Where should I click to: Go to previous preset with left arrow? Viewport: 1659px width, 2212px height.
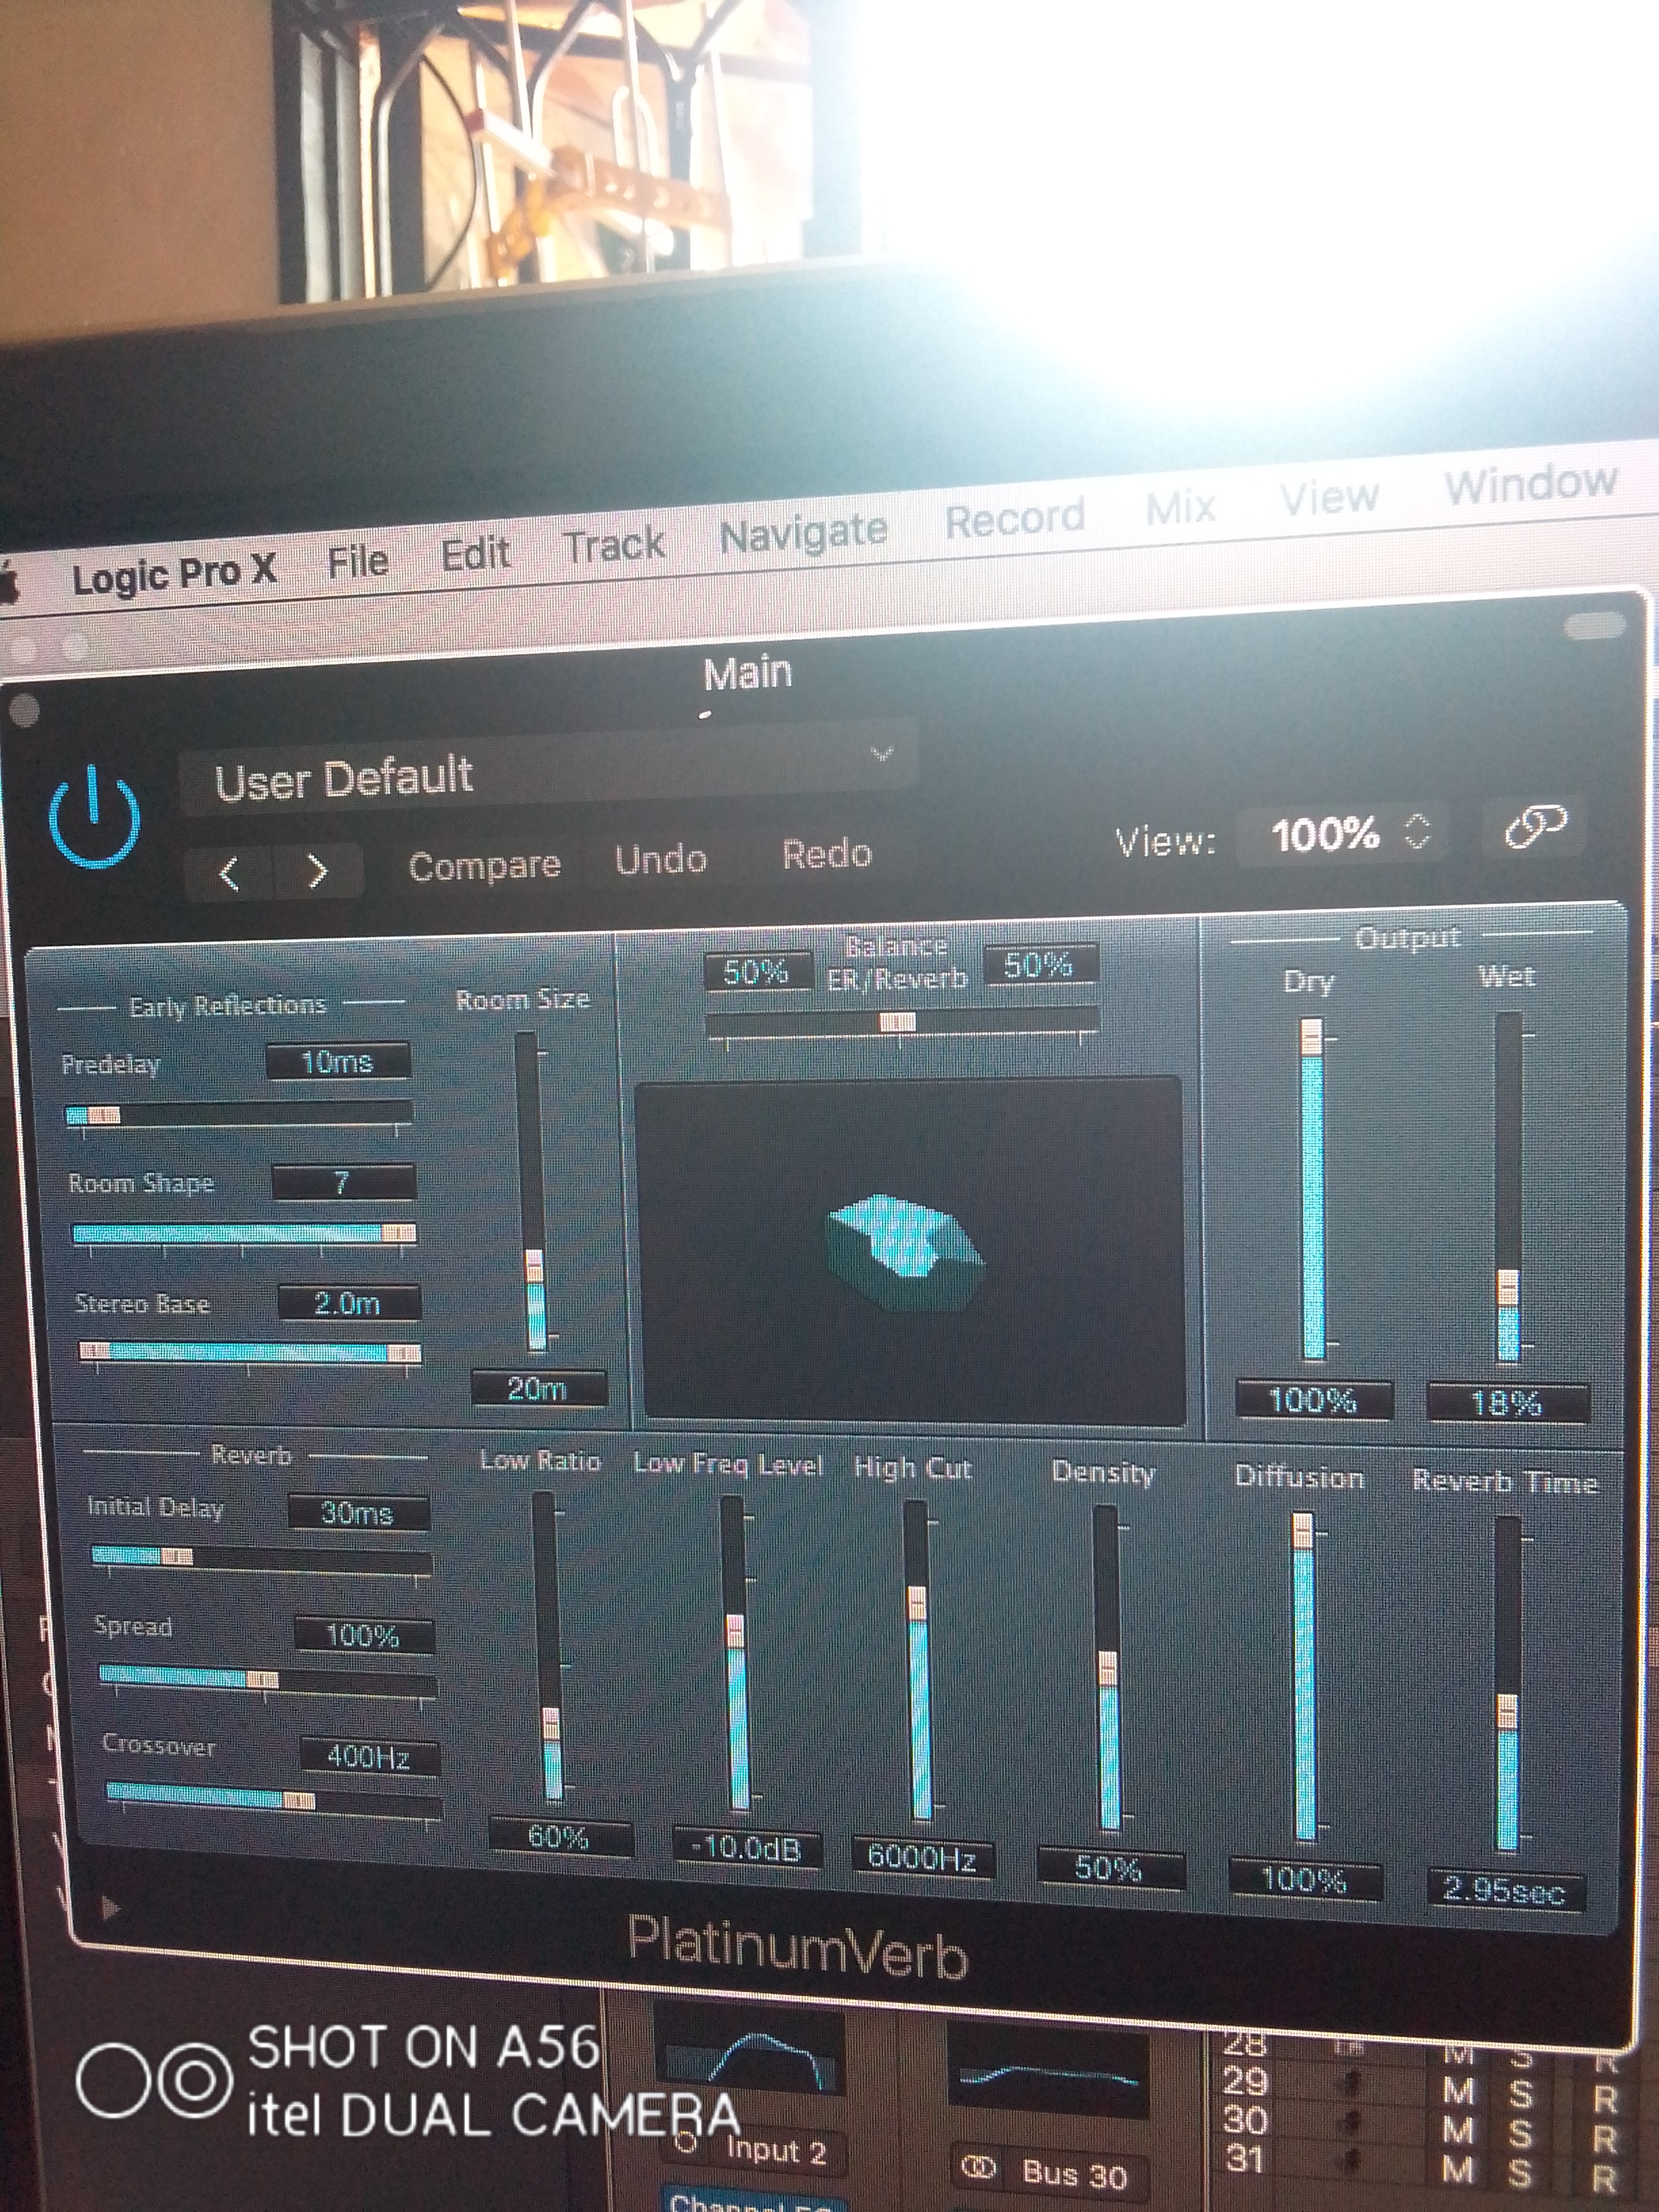pyautogui.click(x=229, y=874)
